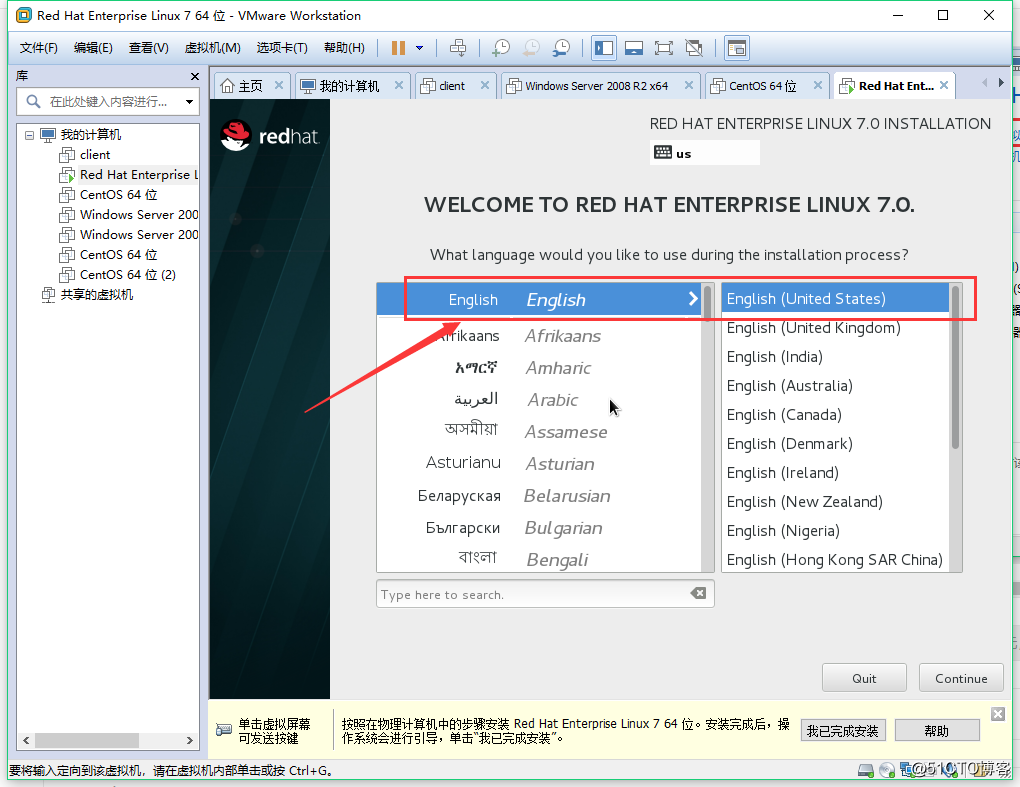Open the 文件(F) menu
This screenshot has width=1020, height=787.
38,47
